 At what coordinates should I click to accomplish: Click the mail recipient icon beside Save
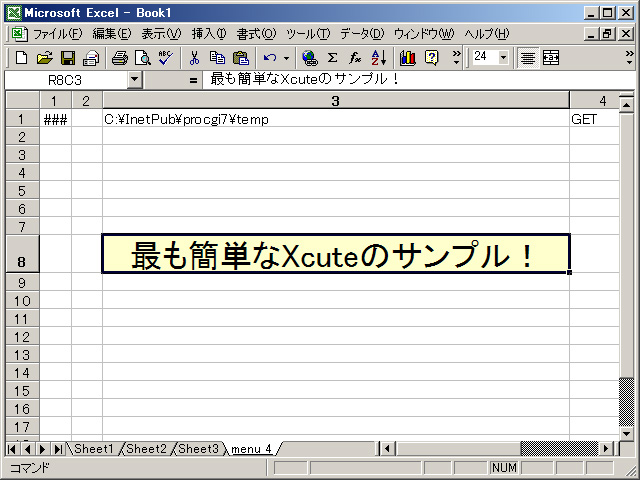click(91, 58)
